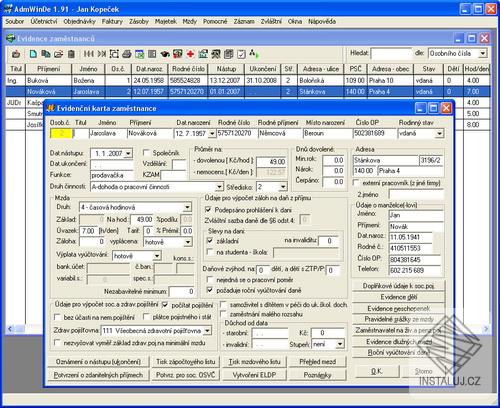Toggle požaduje roční vyúčtování daně
Screen dimensions: 500x408
click(x=210, y=290)
